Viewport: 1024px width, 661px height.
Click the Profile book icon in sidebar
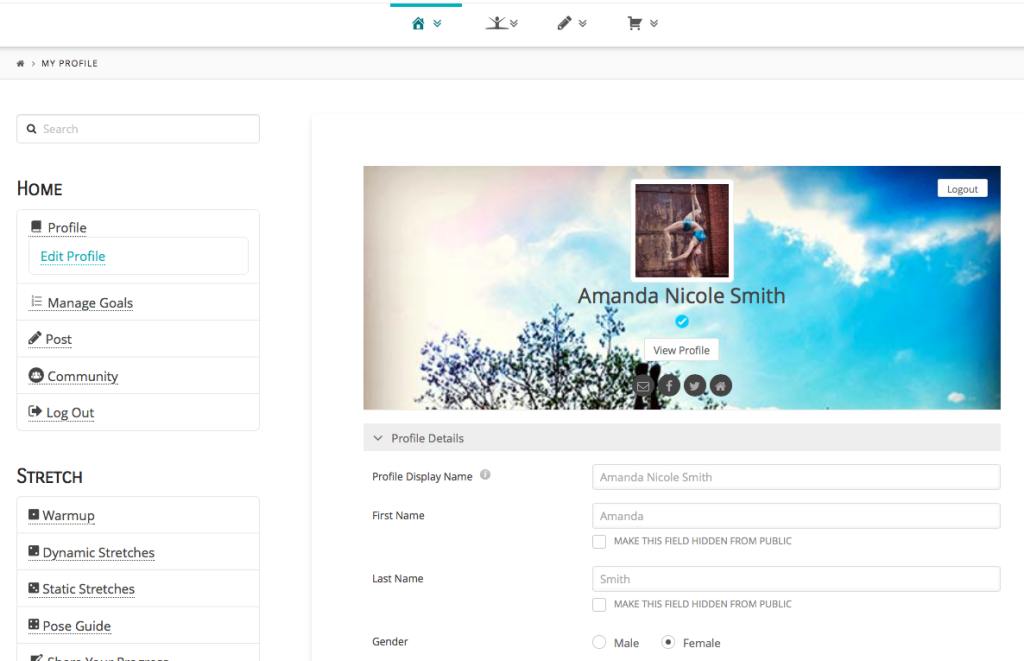pyautogui.click(x=36, y=227)
